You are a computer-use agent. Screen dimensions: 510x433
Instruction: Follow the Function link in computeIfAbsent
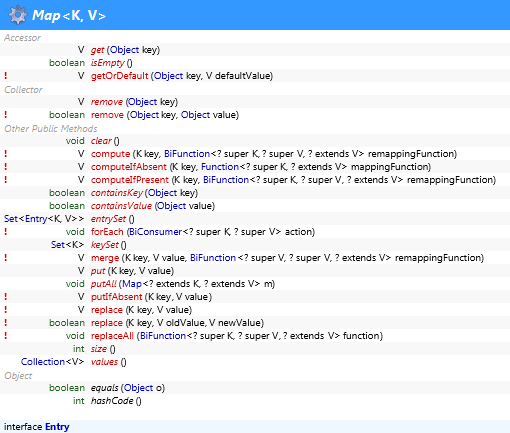[220, 167]
